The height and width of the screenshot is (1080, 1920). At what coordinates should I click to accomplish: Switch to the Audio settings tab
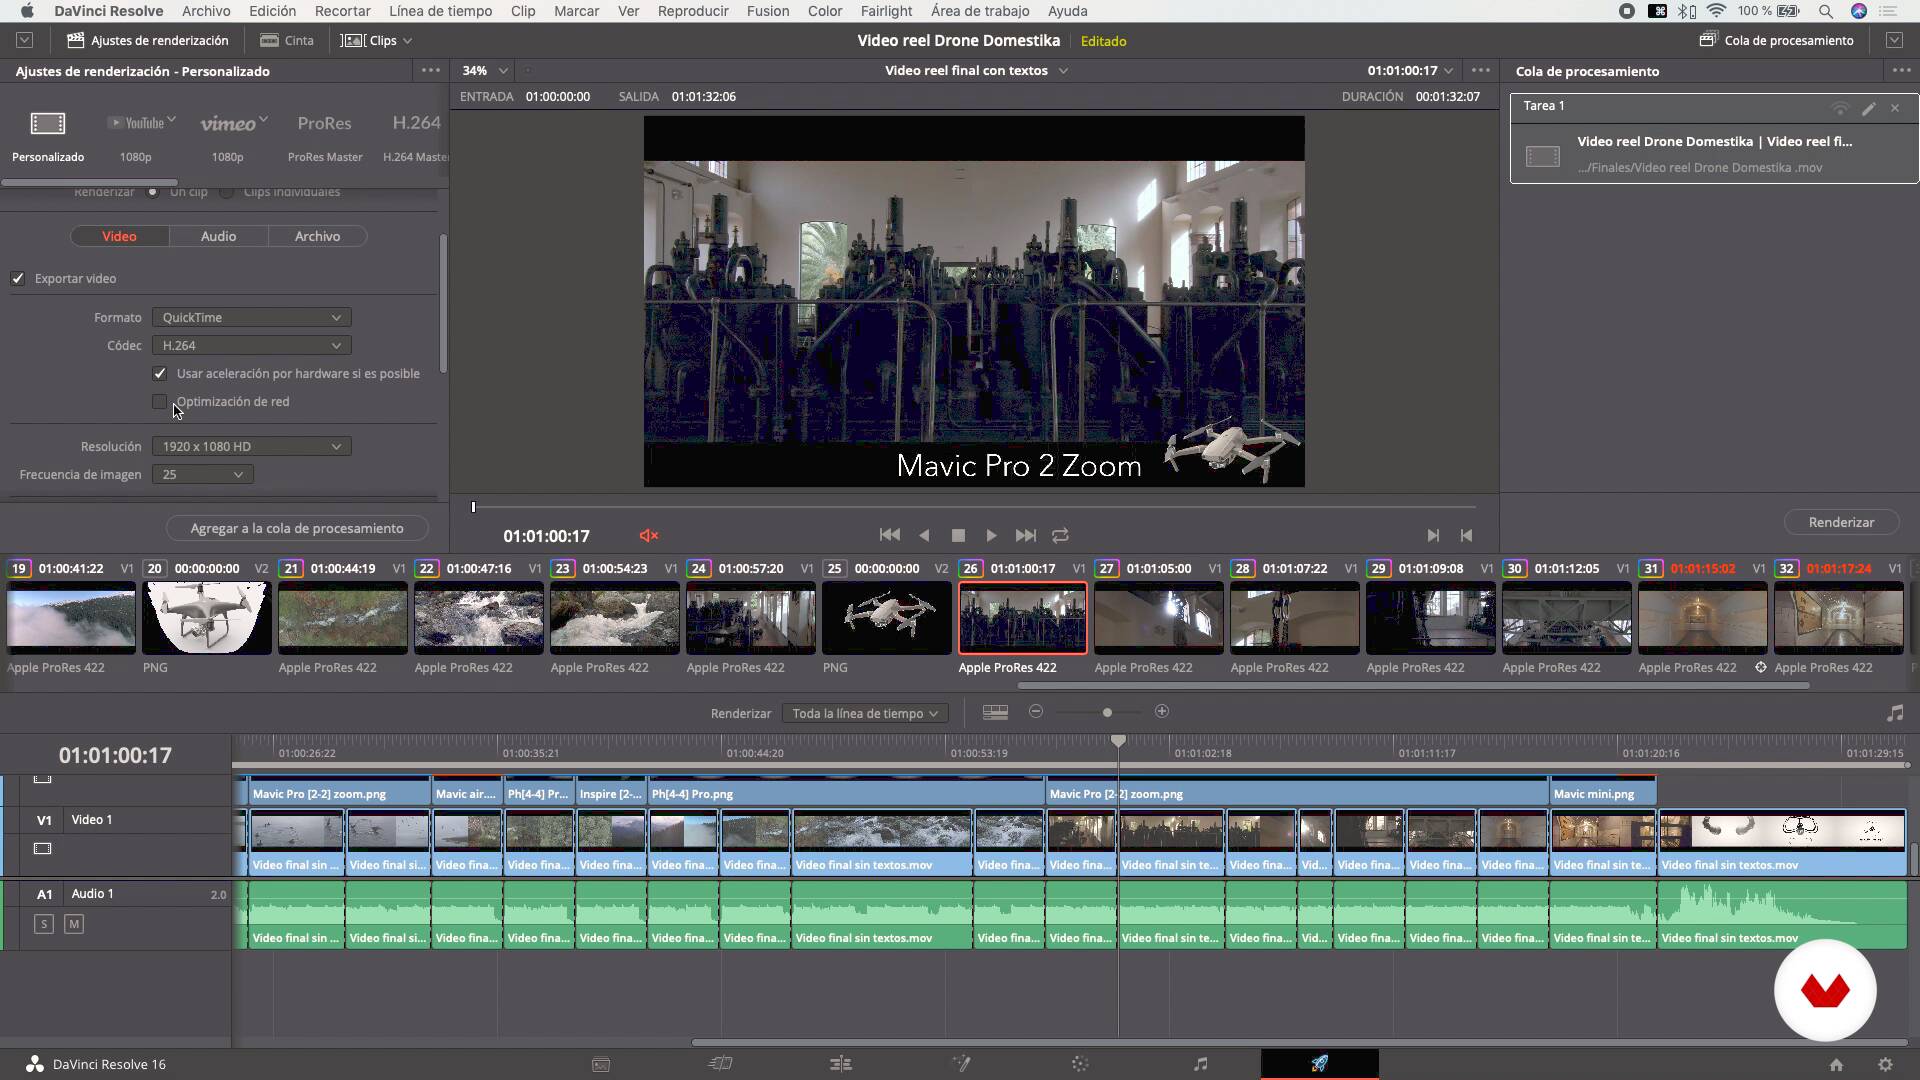[218, 237]
